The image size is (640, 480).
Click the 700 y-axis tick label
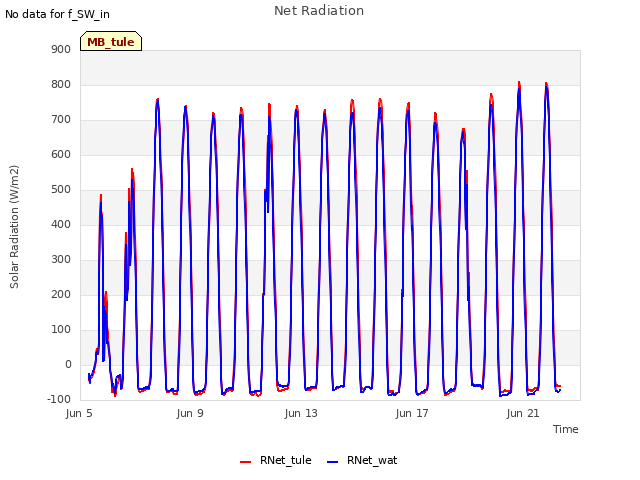(61, 120)
